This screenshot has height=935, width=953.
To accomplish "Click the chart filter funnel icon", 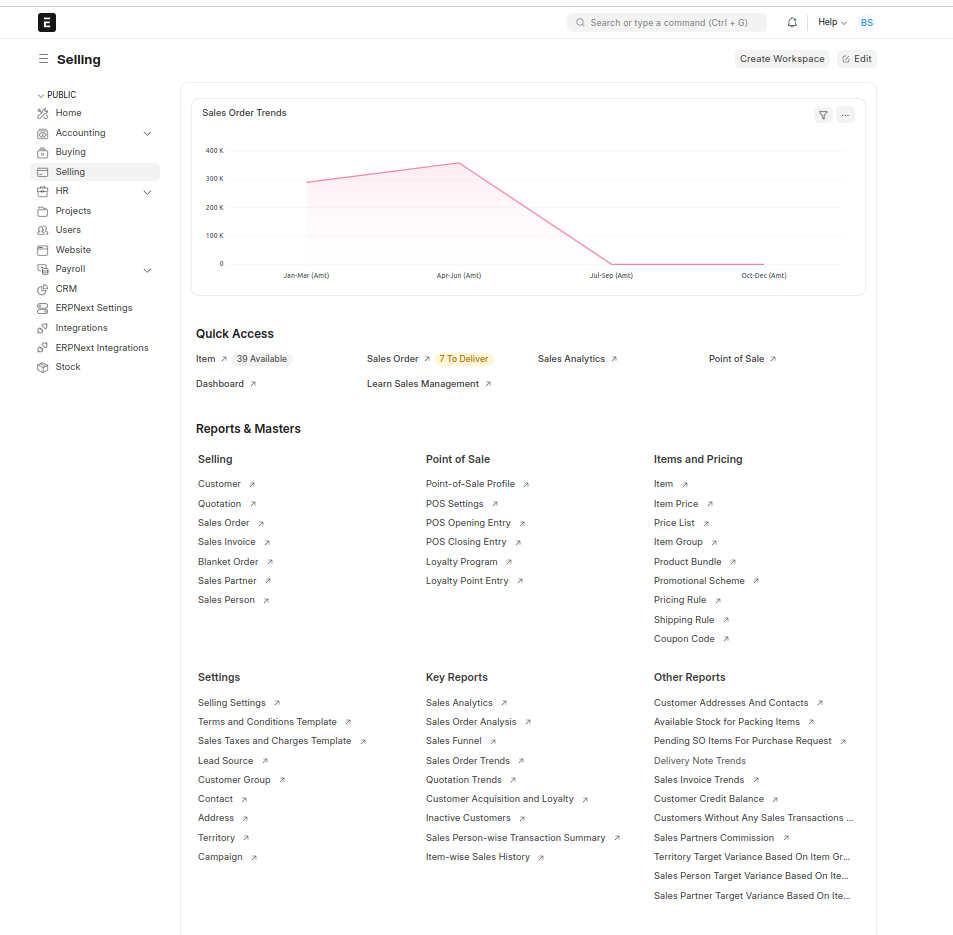I will point(823,115).
